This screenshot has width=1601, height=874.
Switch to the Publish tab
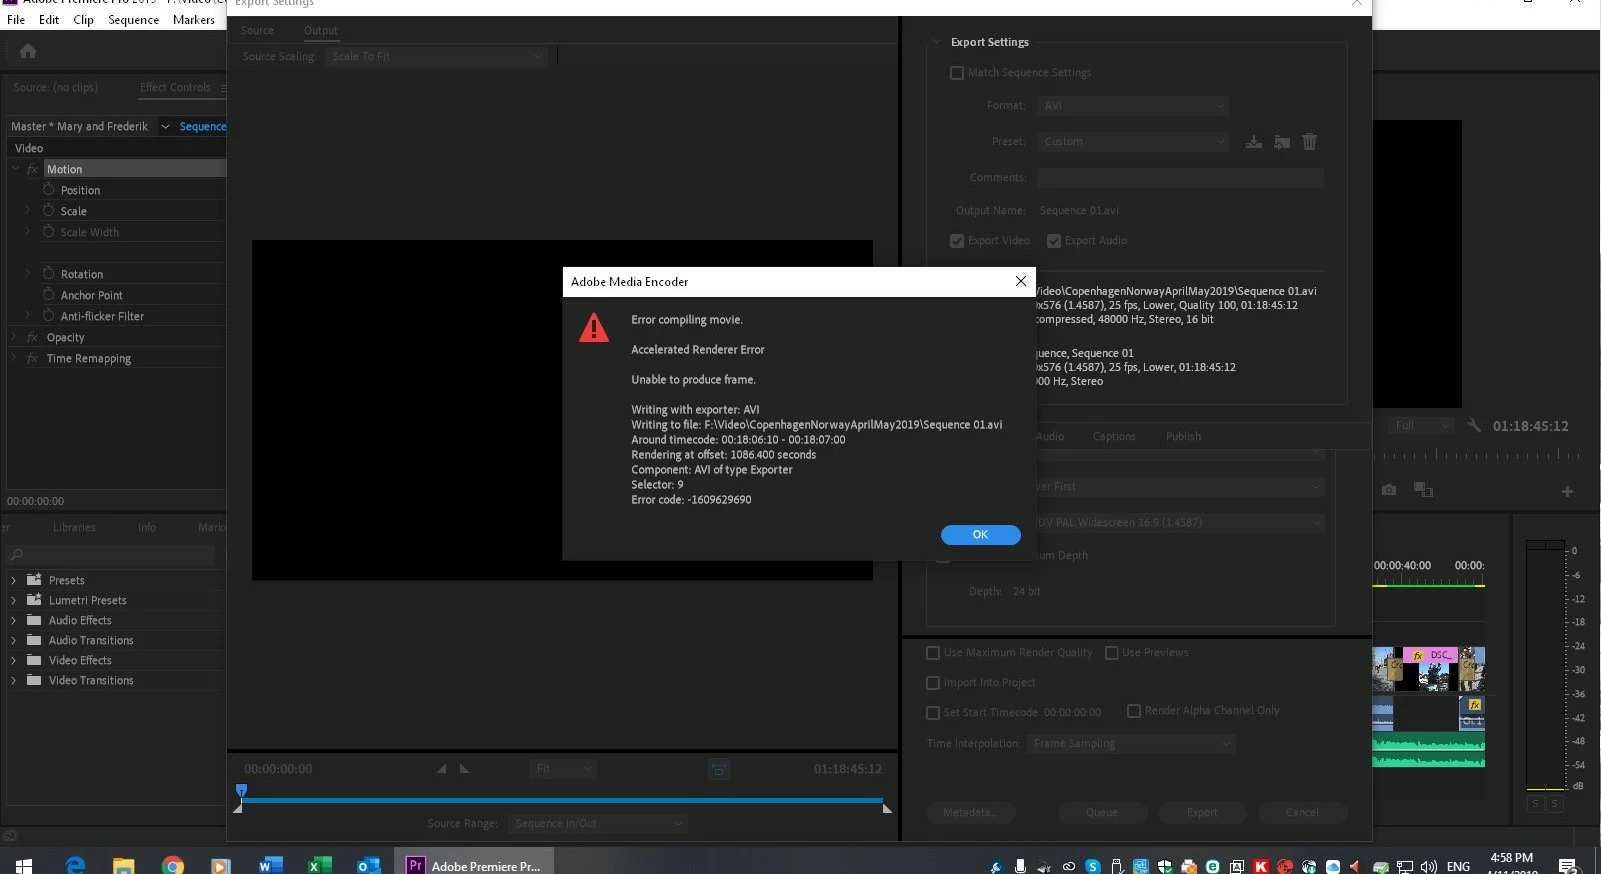point(1183,436)
